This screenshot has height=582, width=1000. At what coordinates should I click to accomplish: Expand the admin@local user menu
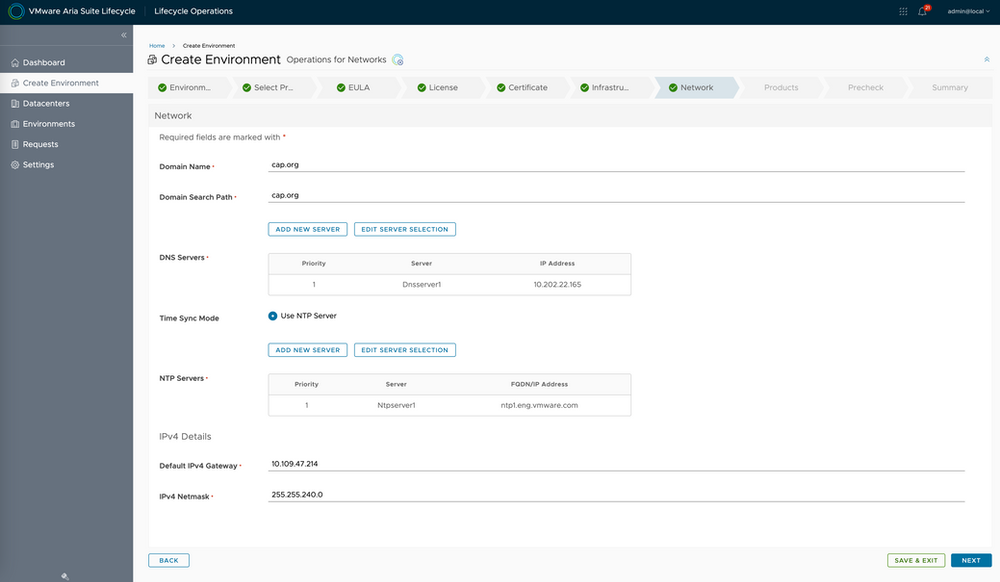(x=968, y=11)
